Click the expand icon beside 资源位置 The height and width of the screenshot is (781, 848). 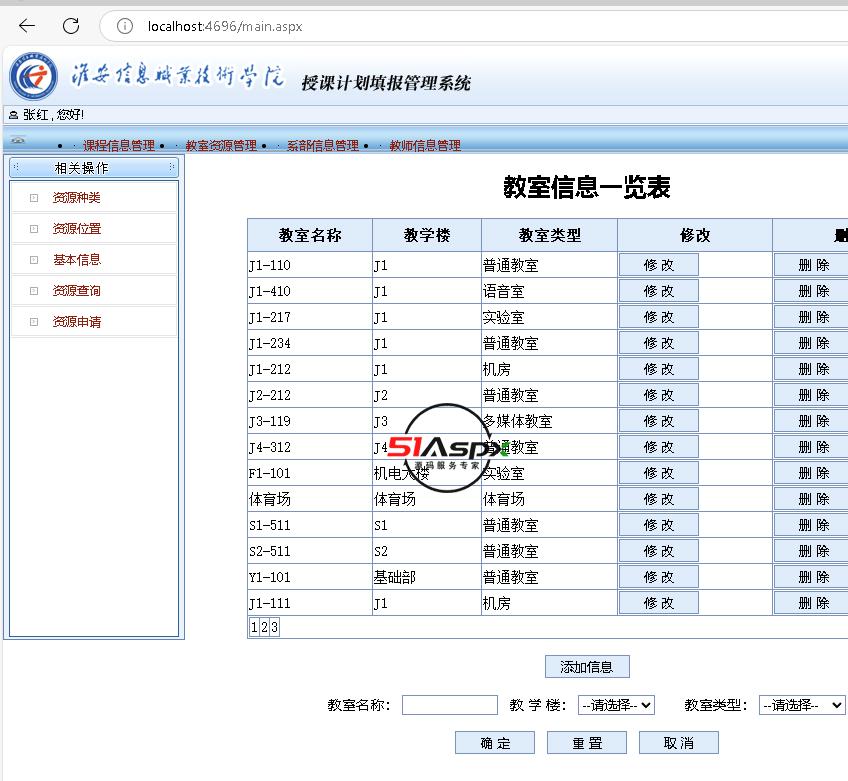click(x=34, y=229)
